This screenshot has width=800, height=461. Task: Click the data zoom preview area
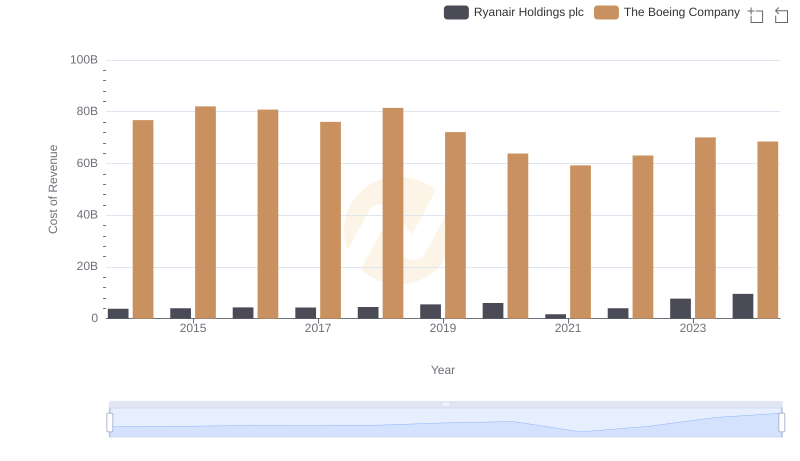coord(445,423)
